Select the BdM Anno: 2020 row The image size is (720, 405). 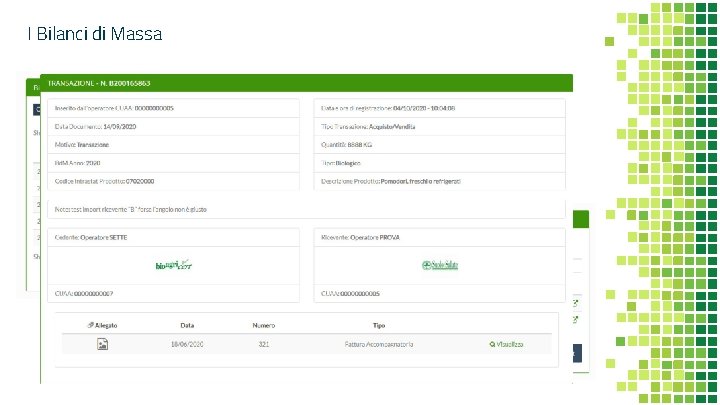pyautogui.click(x=174, y=163)
